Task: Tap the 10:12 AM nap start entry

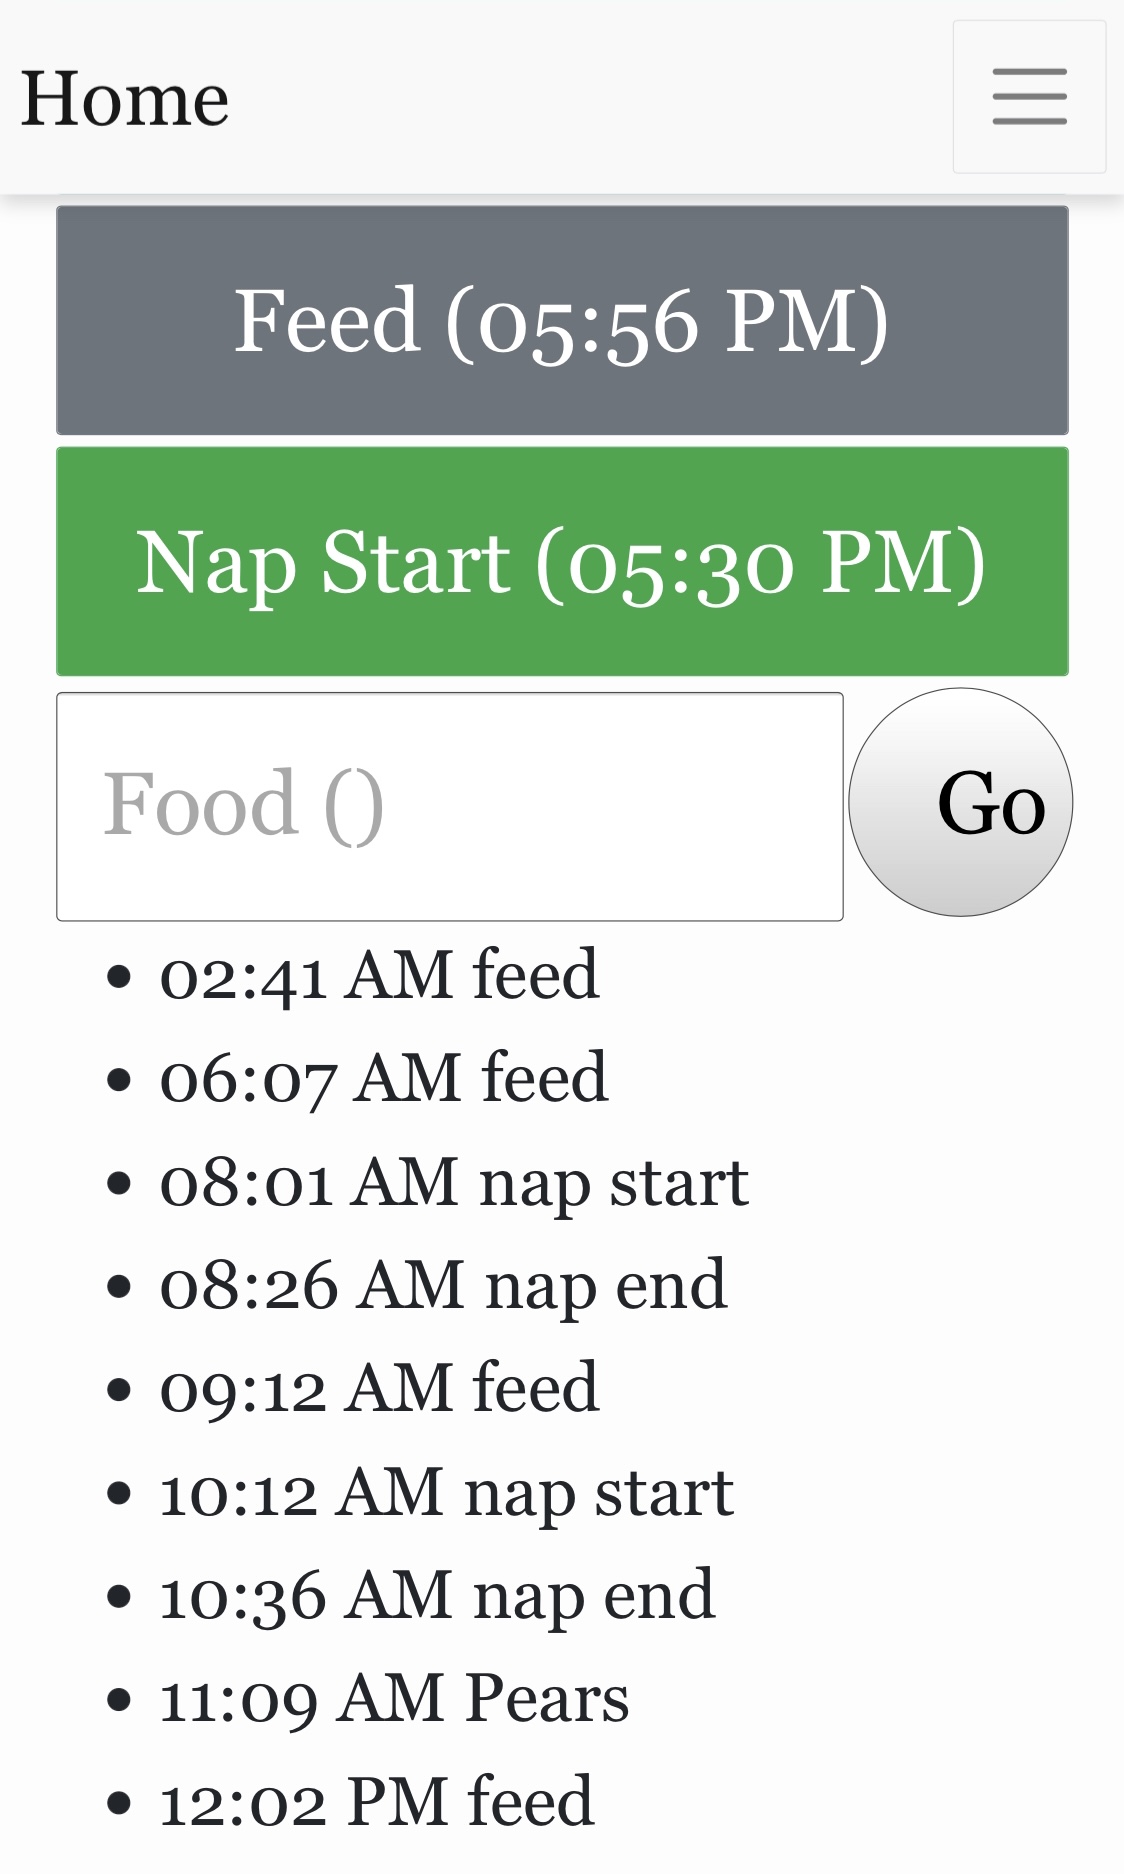Action: click(x=447, y=1492)
